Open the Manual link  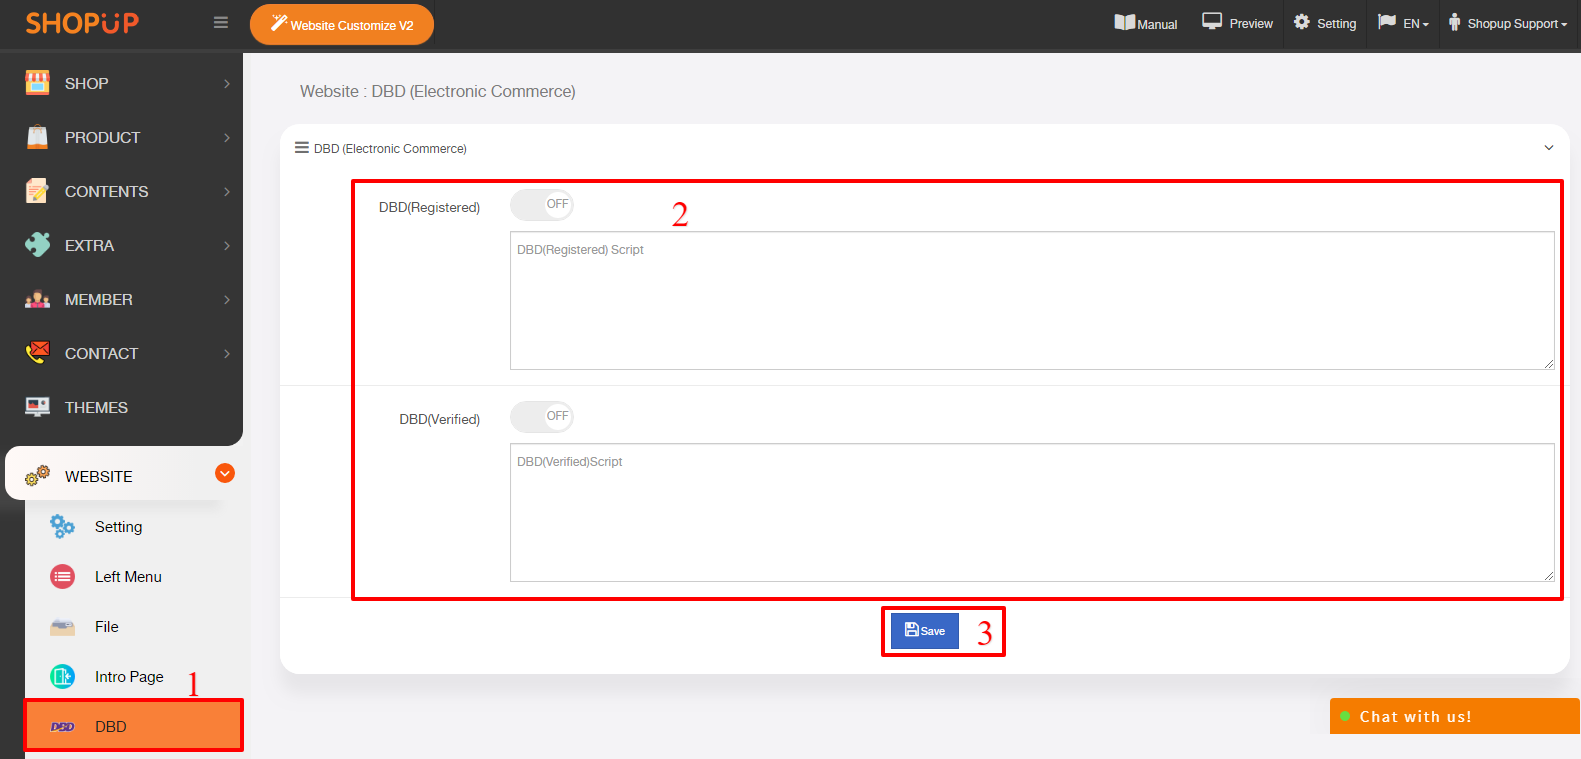point(1146,23)
